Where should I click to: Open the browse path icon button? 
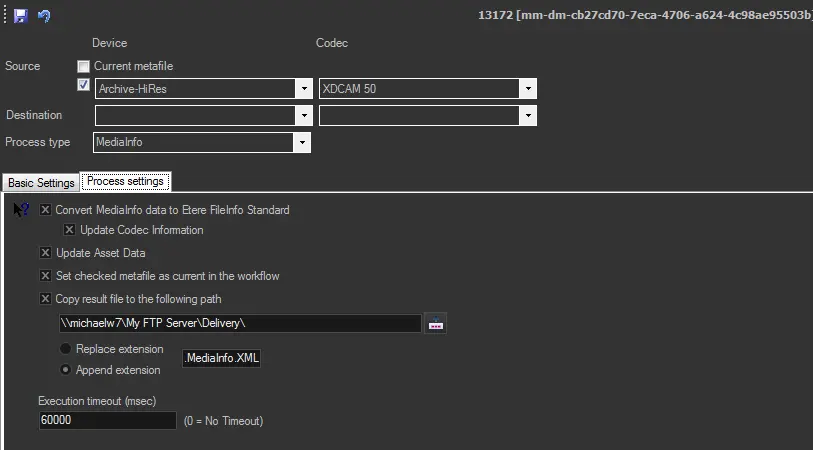click(435, 323)
